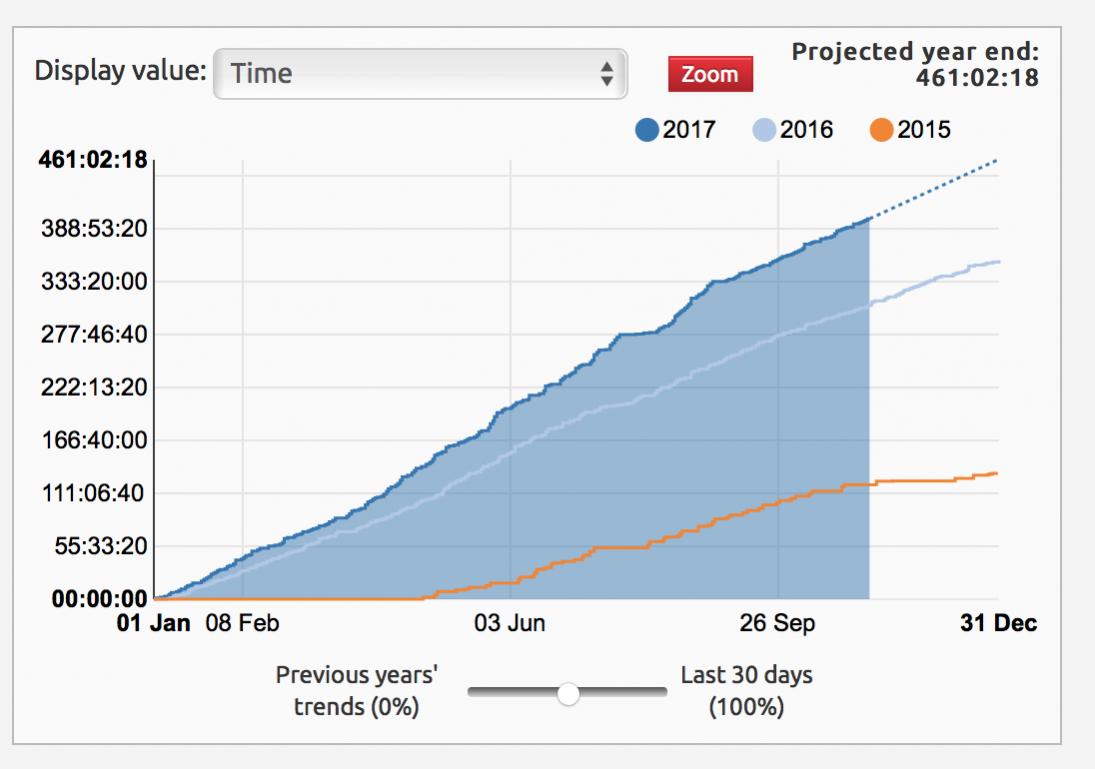The image size is (1095, 769).
Task: Click the 31 Dec axis label
Action: 998,624
